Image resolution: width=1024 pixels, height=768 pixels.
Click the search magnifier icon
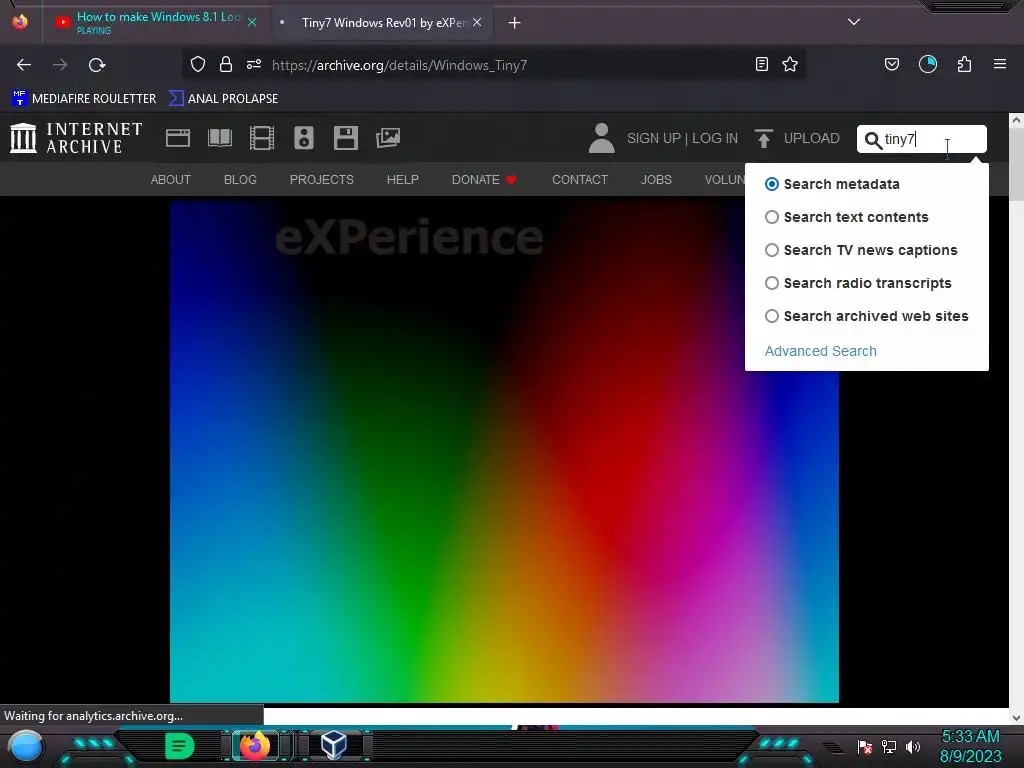[873, 140]
